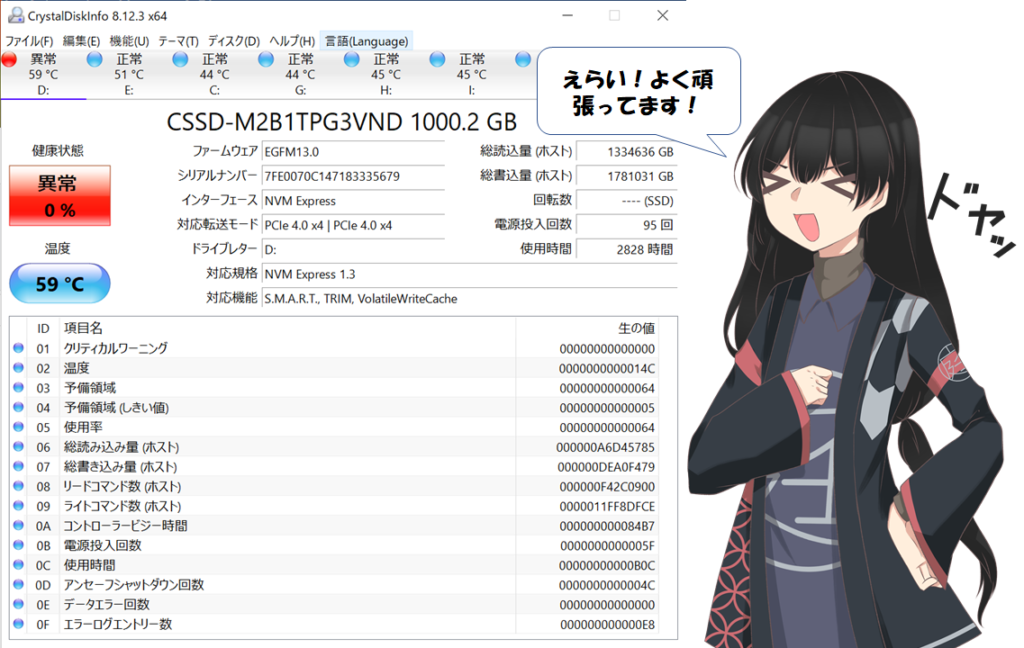
Task: Click raw value 0000000000014C
Action: [607, 368]
